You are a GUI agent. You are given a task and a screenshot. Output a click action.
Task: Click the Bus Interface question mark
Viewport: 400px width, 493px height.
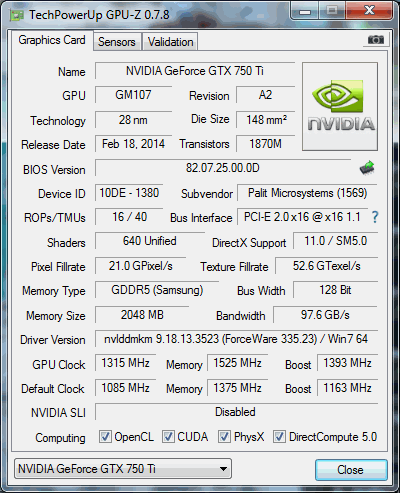tap(375, 217)
